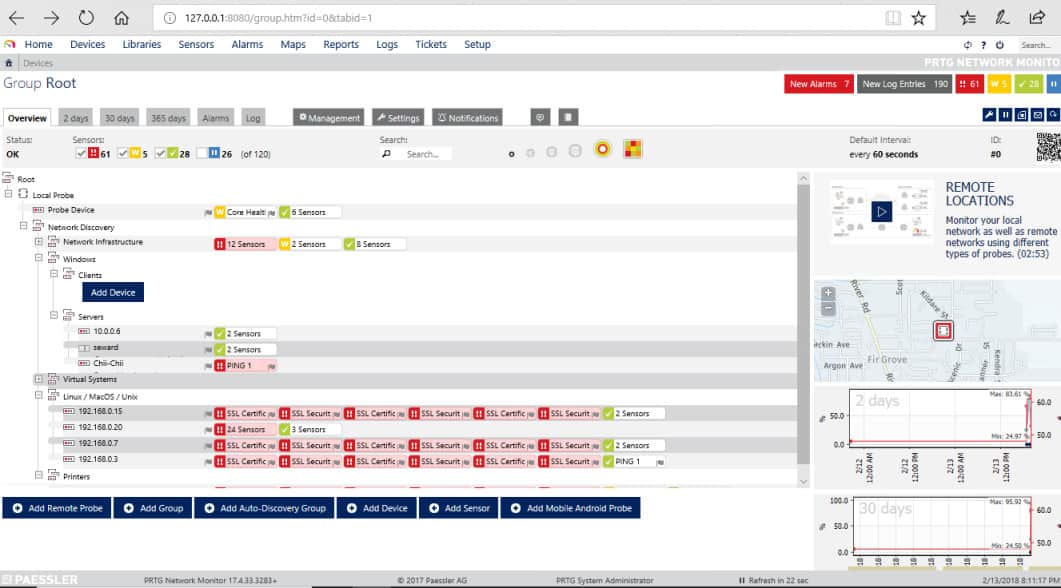
Task: Expand the Virtual Systems group
Action: click(39, 379)
